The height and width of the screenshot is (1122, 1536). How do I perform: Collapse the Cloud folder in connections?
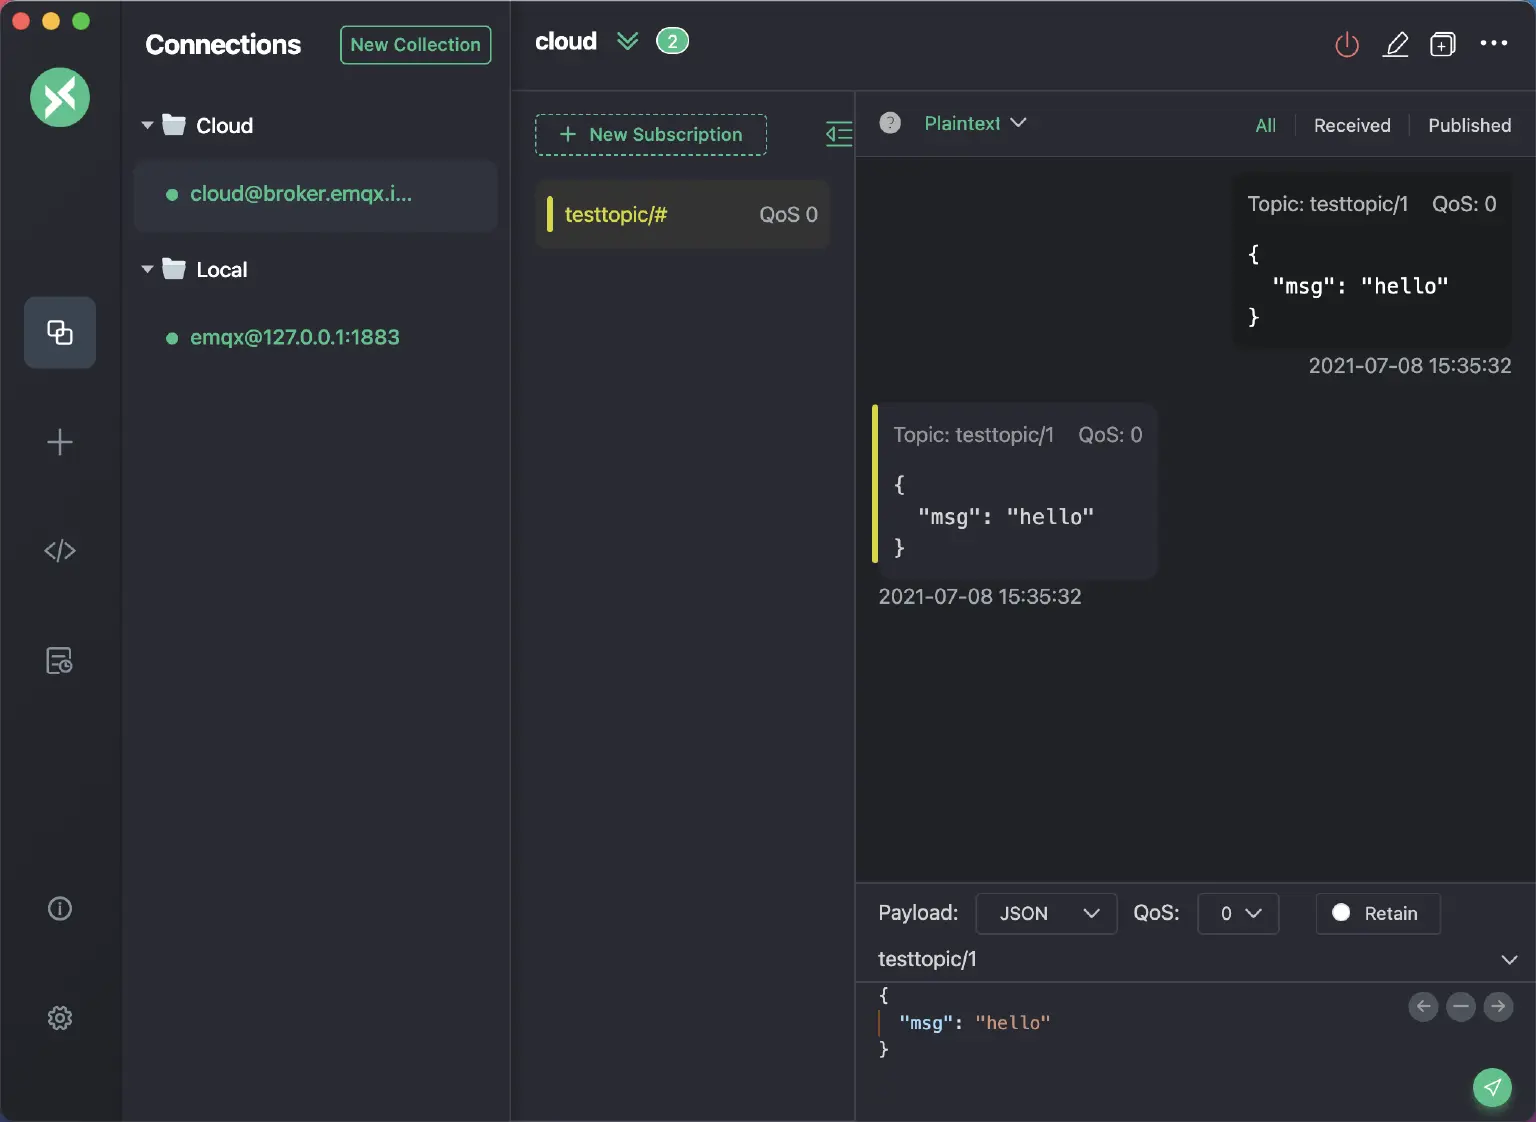tap(147, 126)
